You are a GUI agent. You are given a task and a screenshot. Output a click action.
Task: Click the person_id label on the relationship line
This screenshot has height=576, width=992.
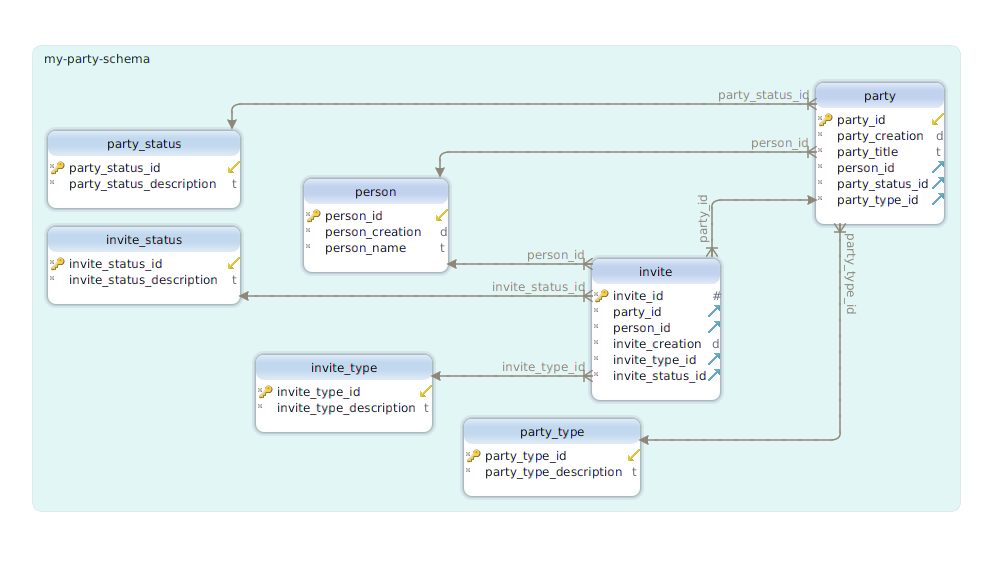pos(556,255)
